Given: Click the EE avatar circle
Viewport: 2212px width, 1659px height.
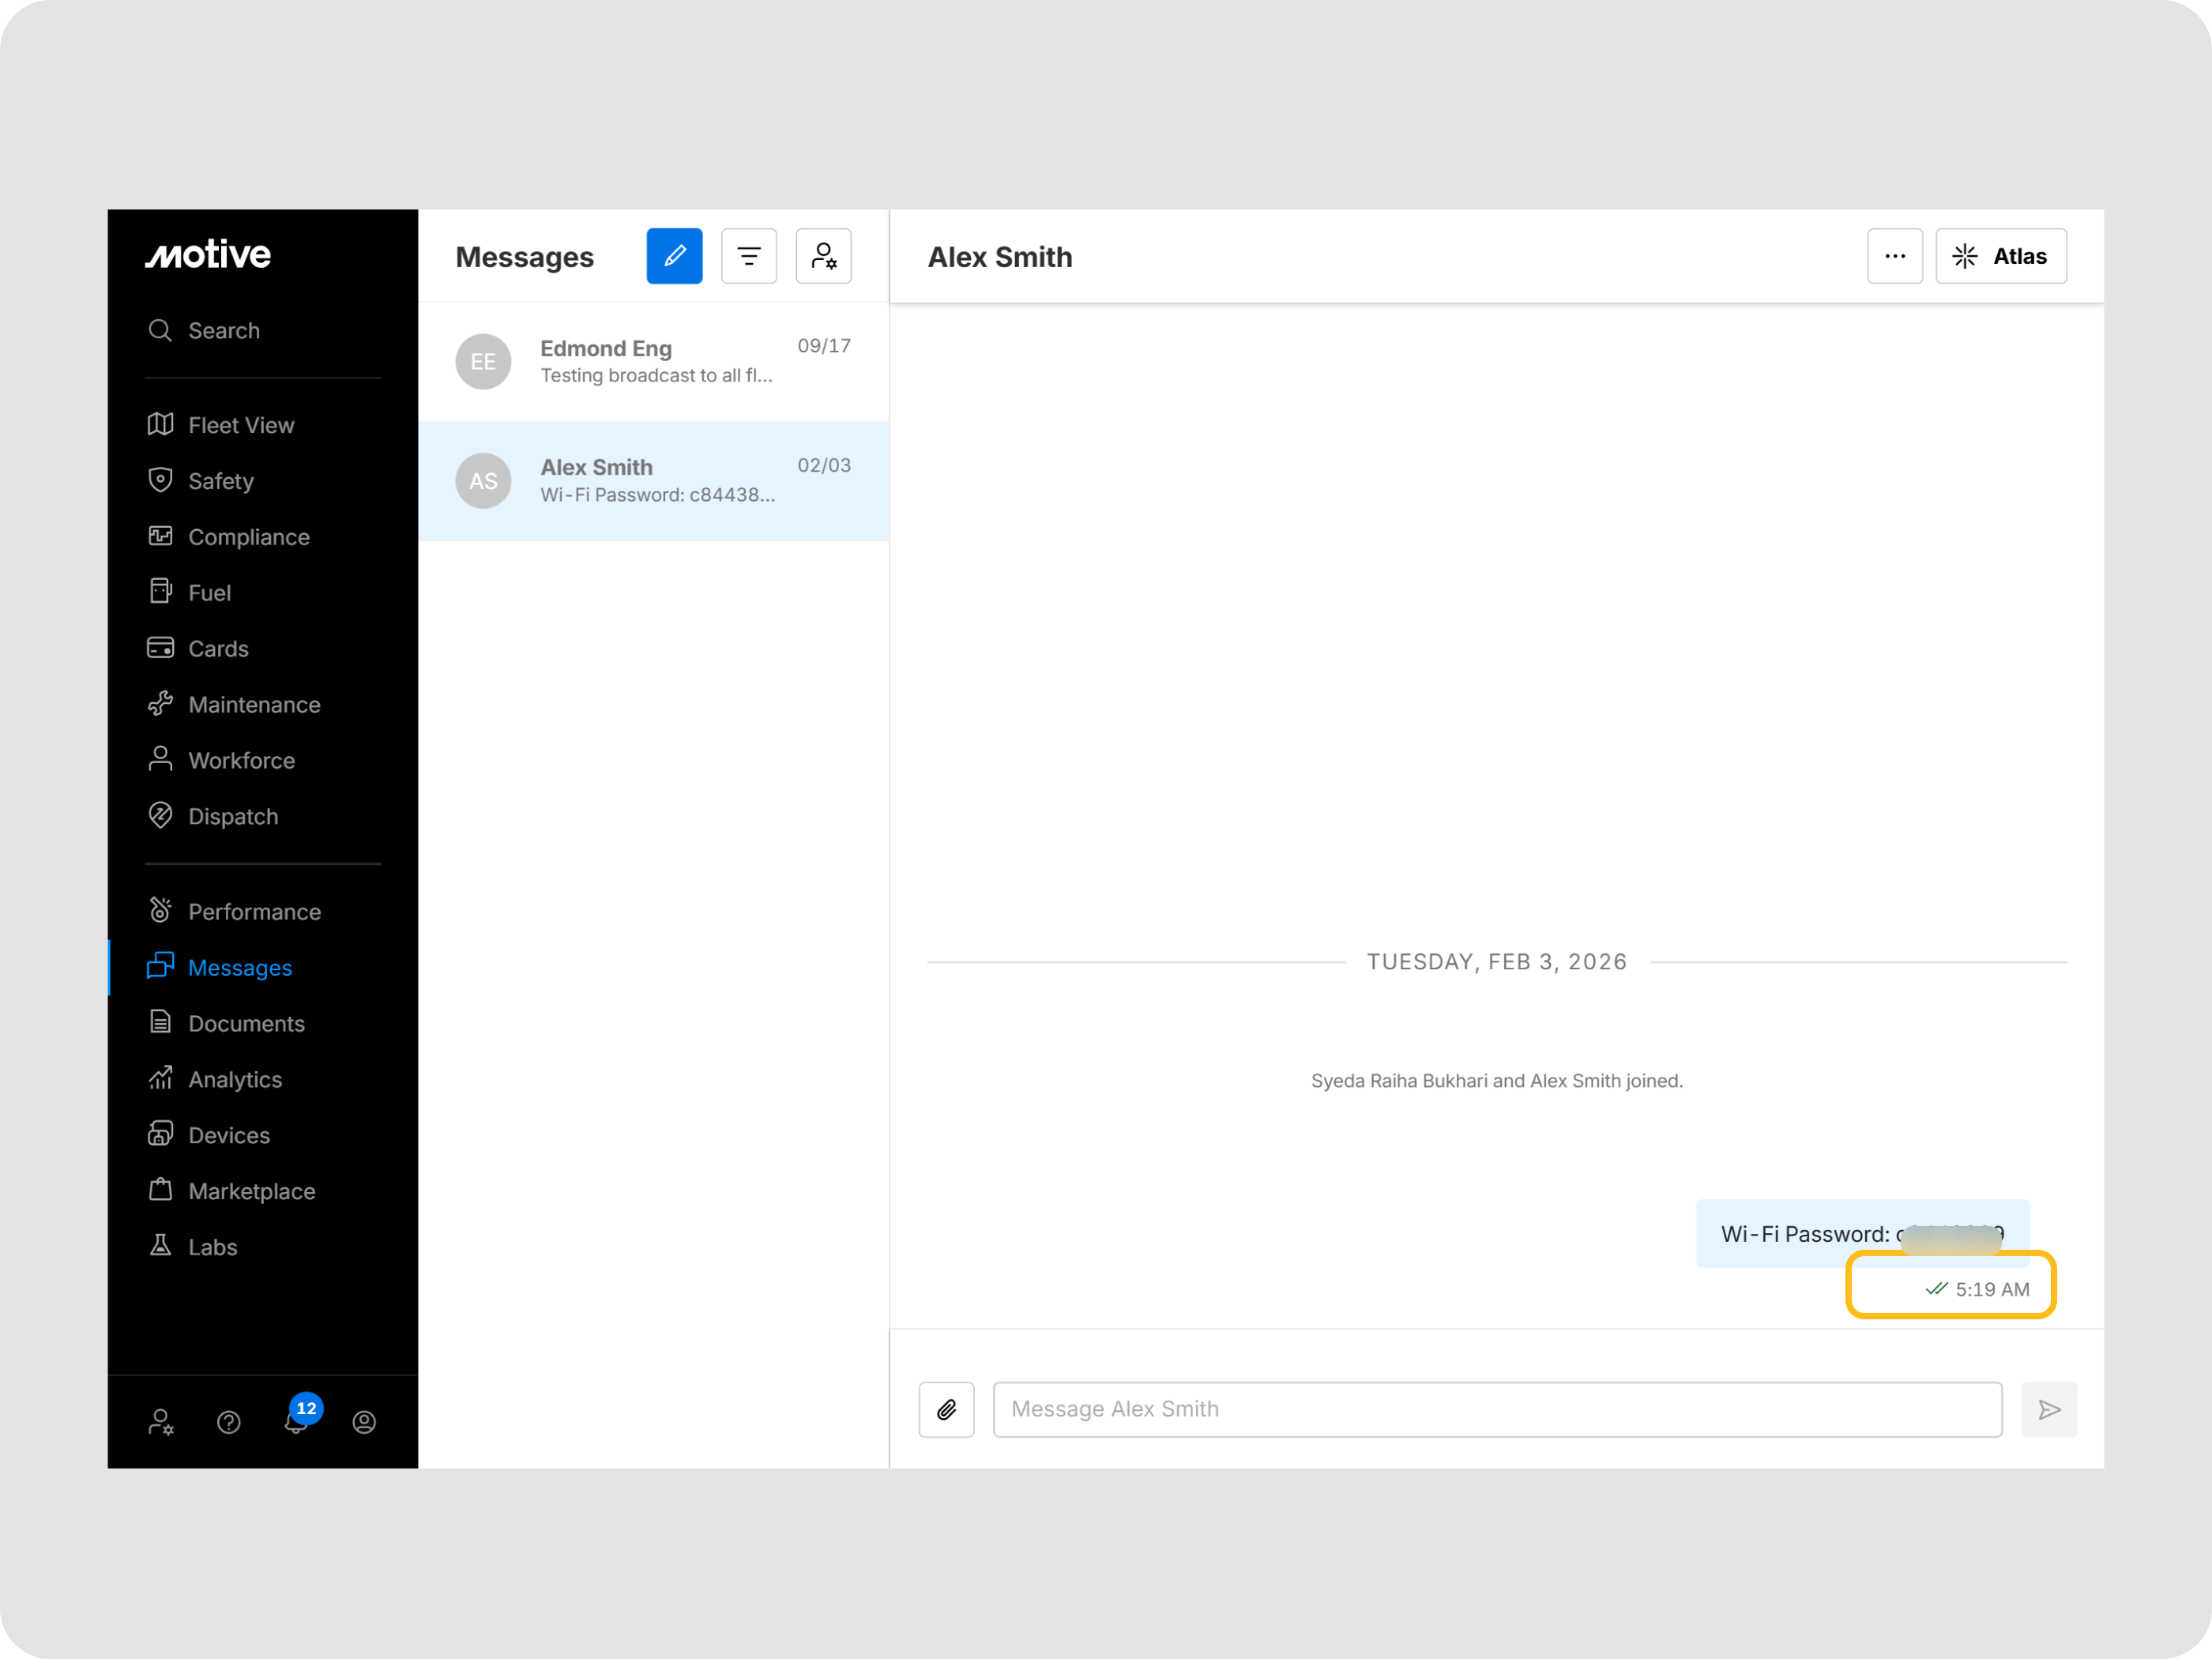Looking at the screenshot, I should click(x=483, y=361).
